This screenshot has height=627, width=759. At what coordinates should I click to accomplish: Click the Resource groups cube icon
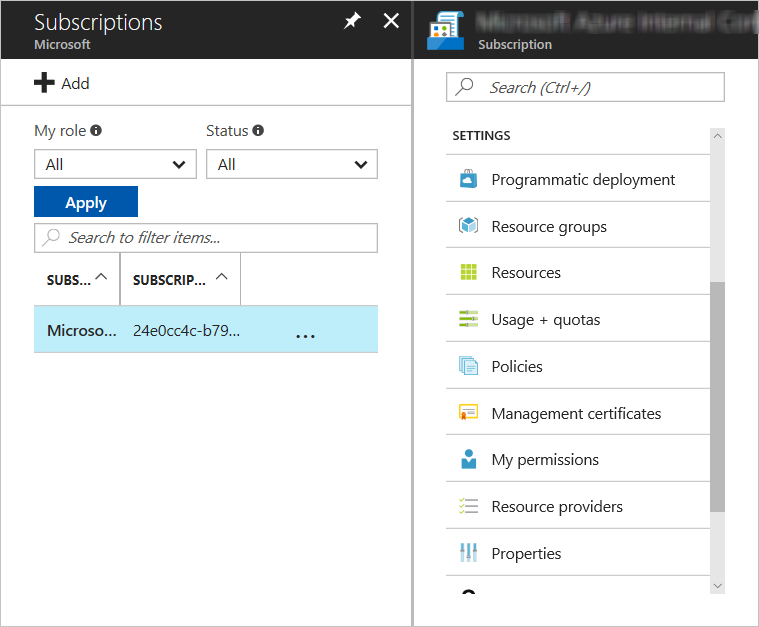coord(468,226)
